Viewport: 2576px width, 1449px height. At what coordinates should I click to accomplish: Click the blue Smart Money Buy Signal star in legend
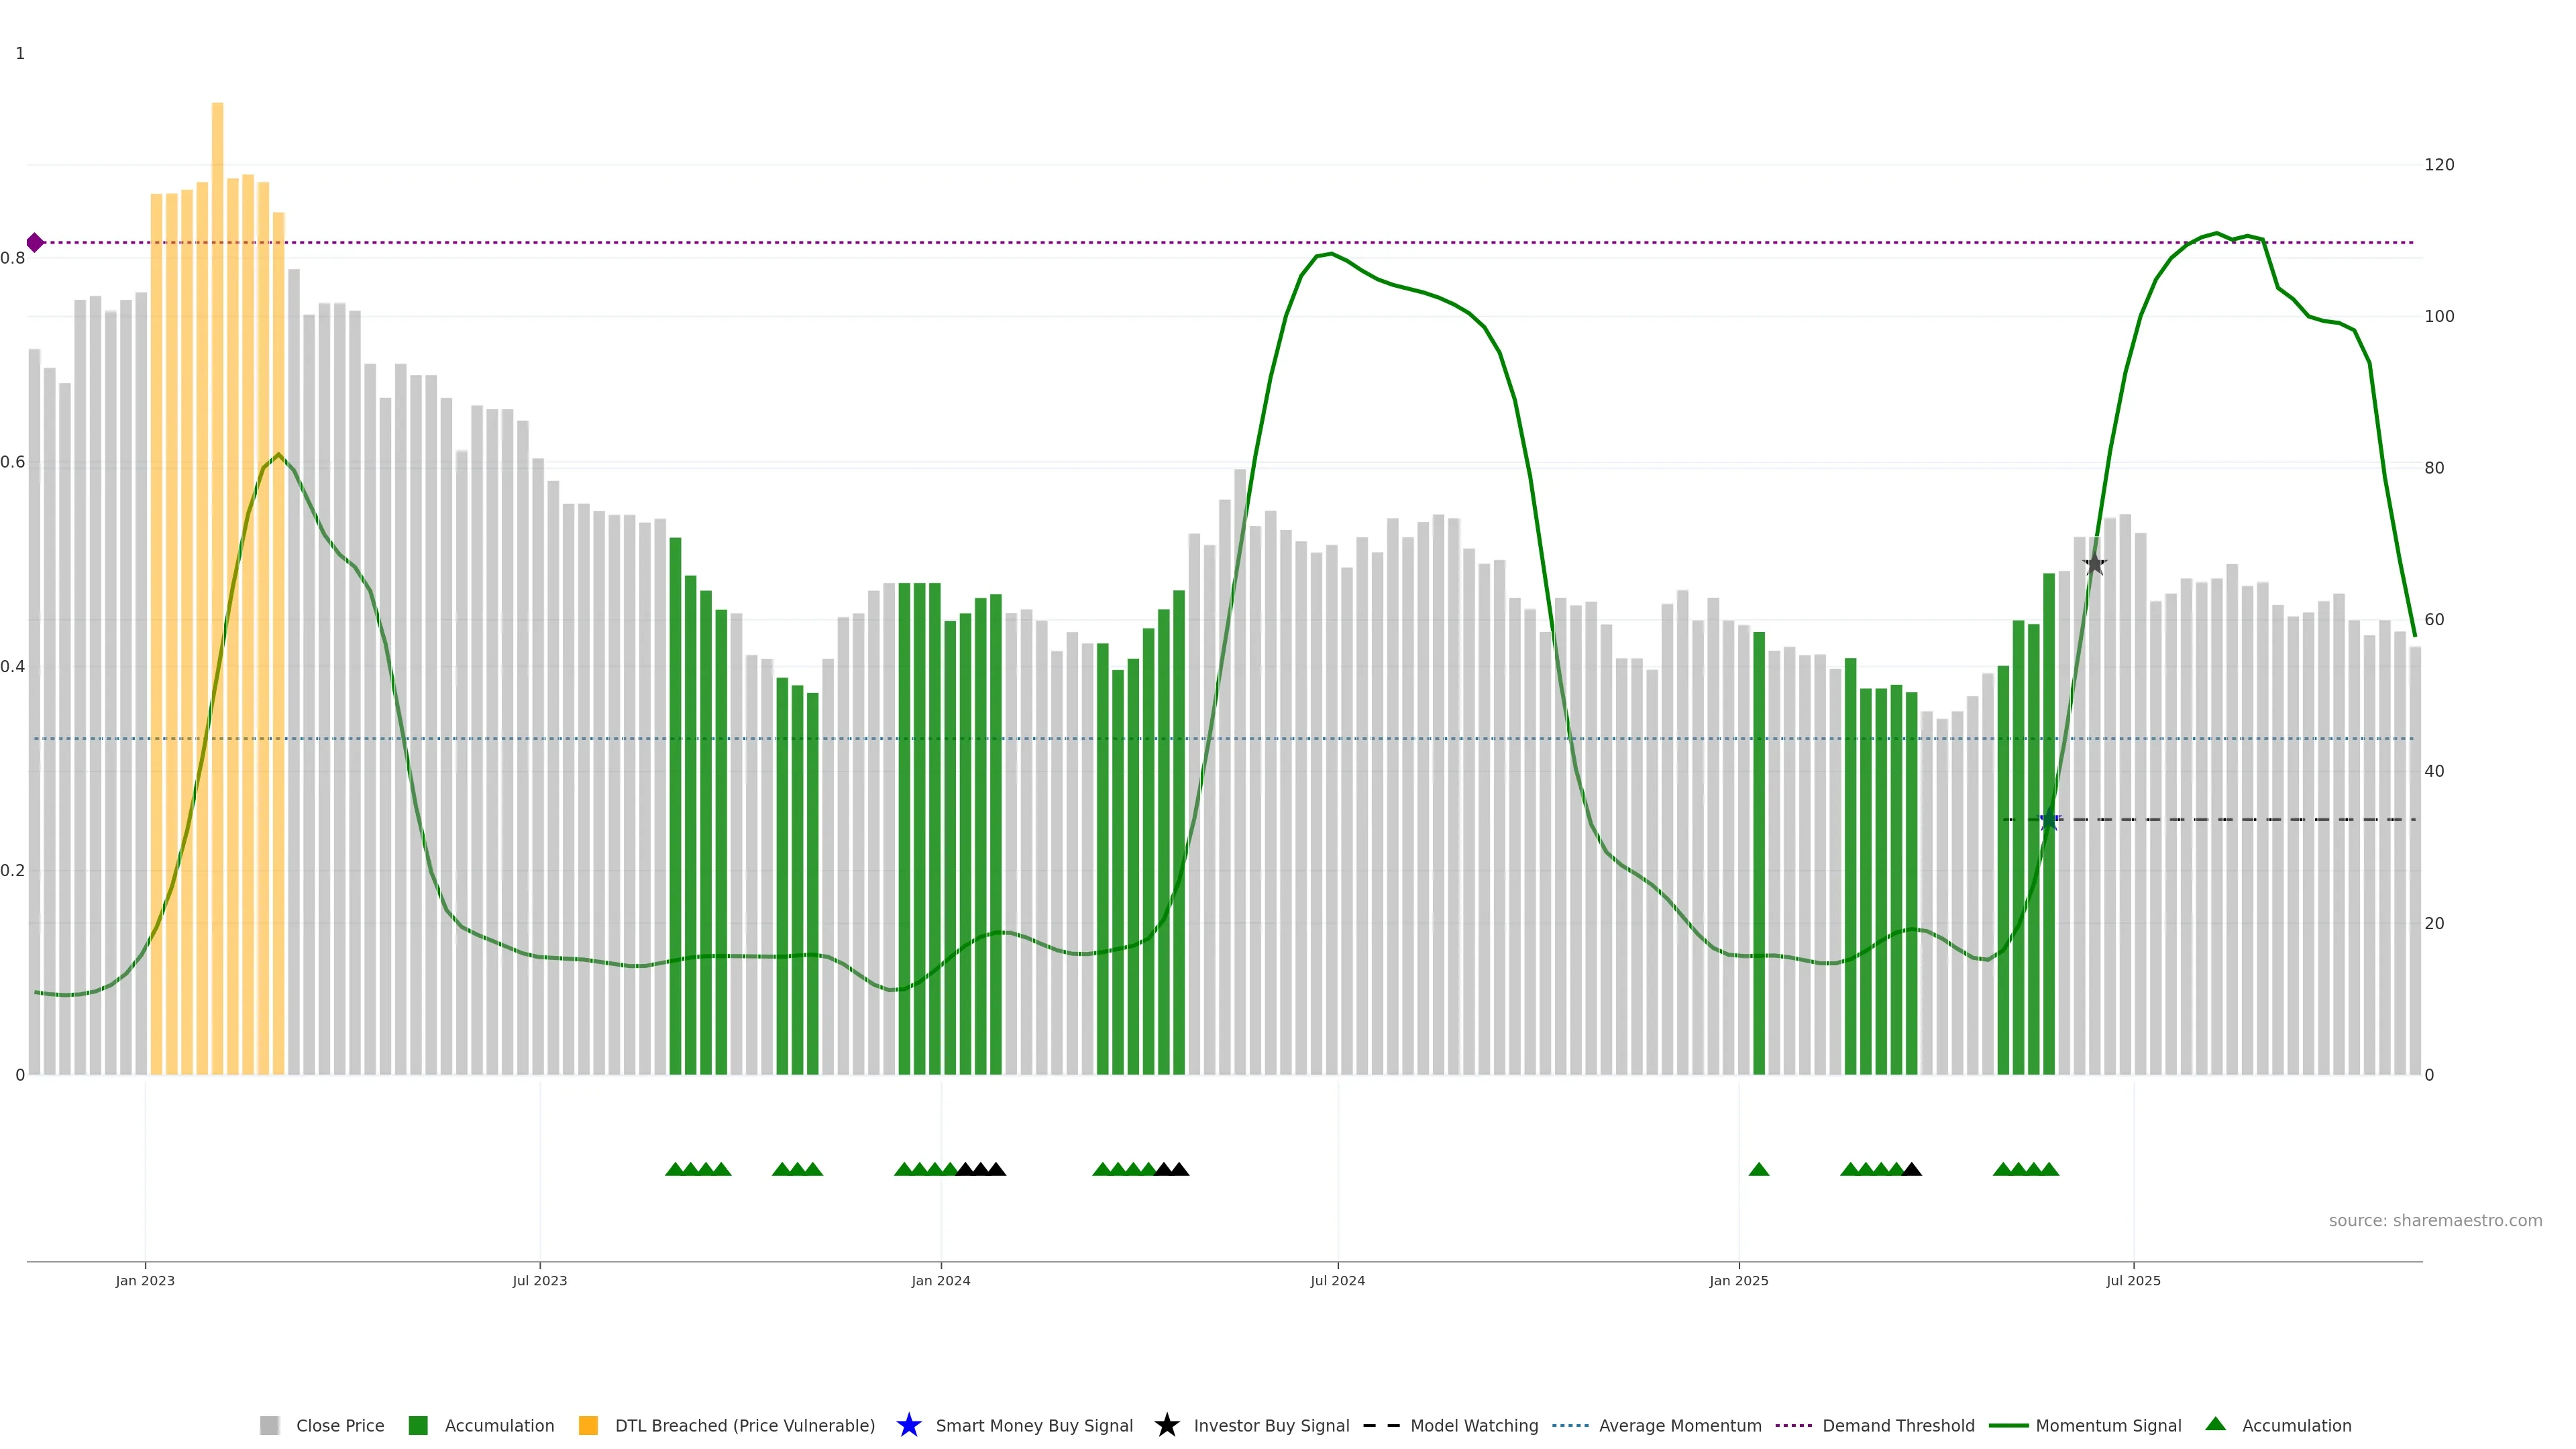coord(908,1425)
